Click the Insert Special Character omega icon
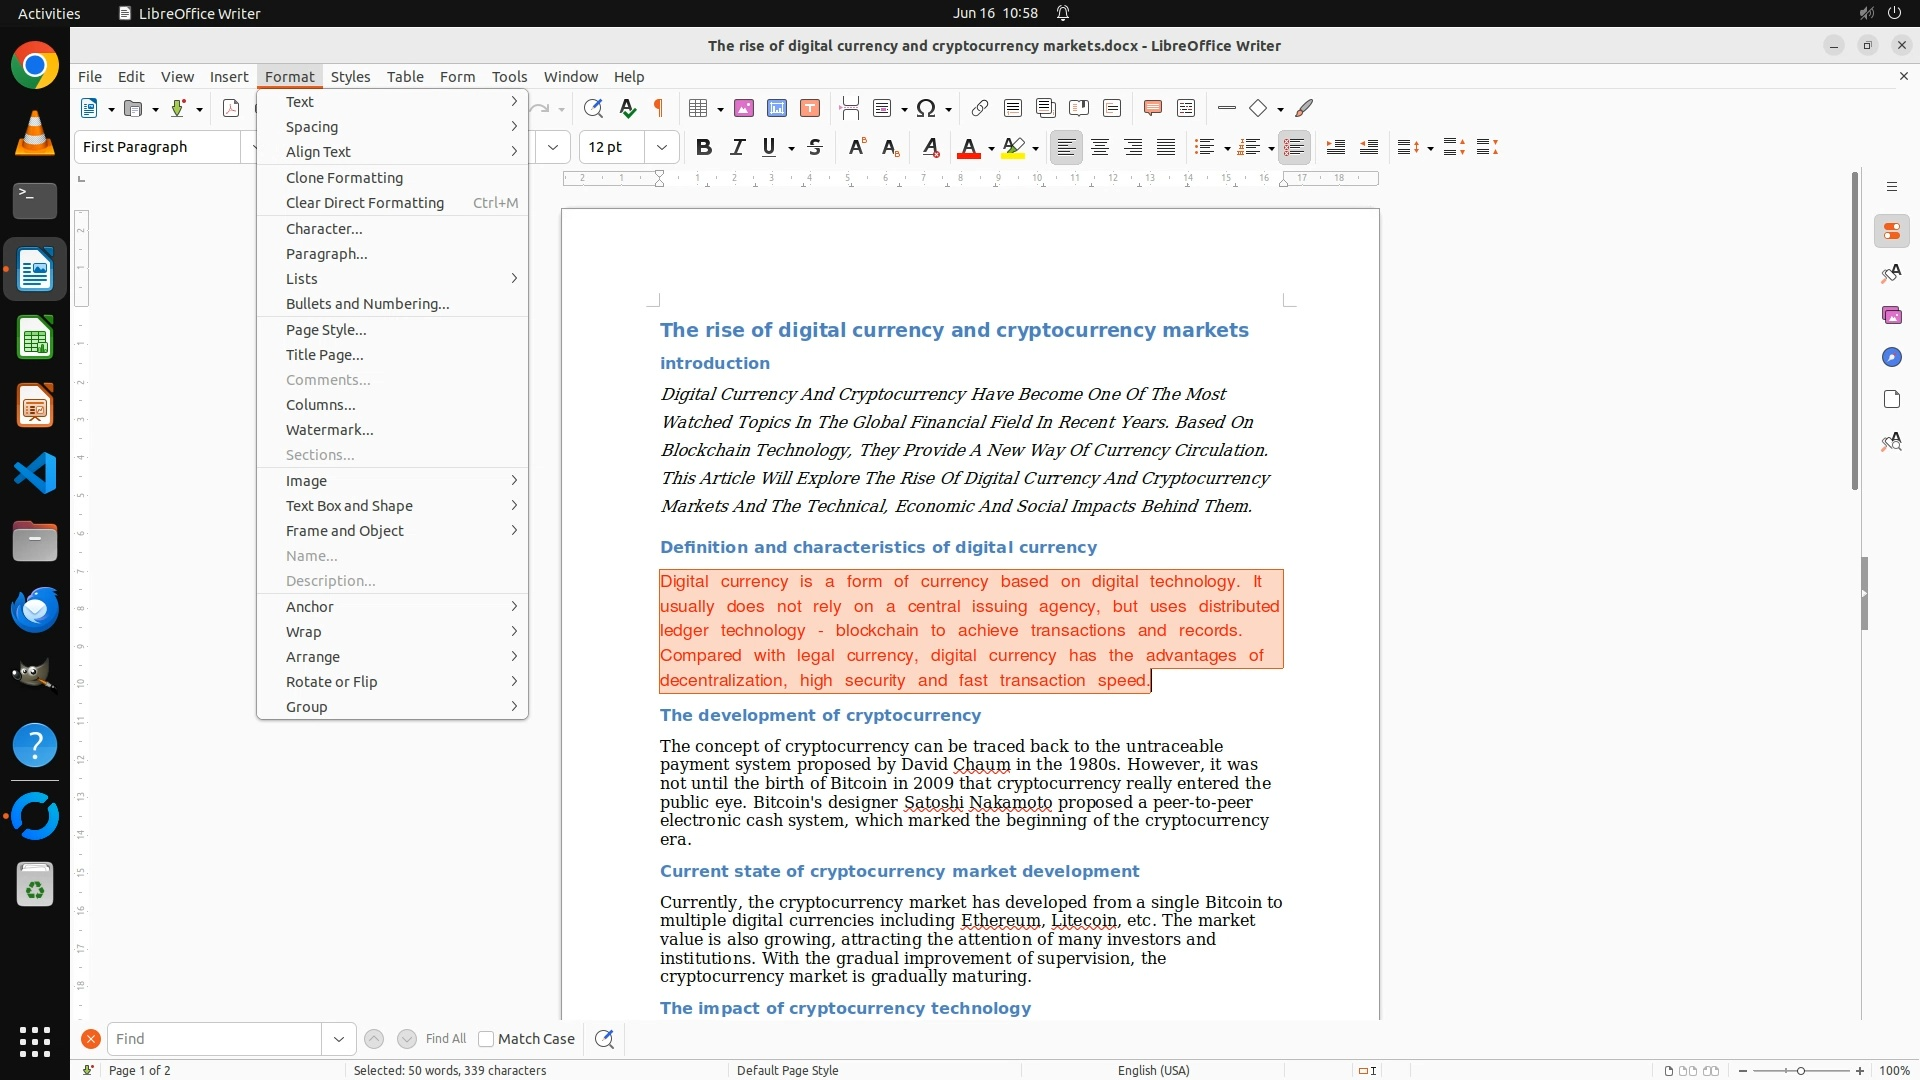Image resolution: width=1920 pixels, height=1080 pixels. click(926, 108)
